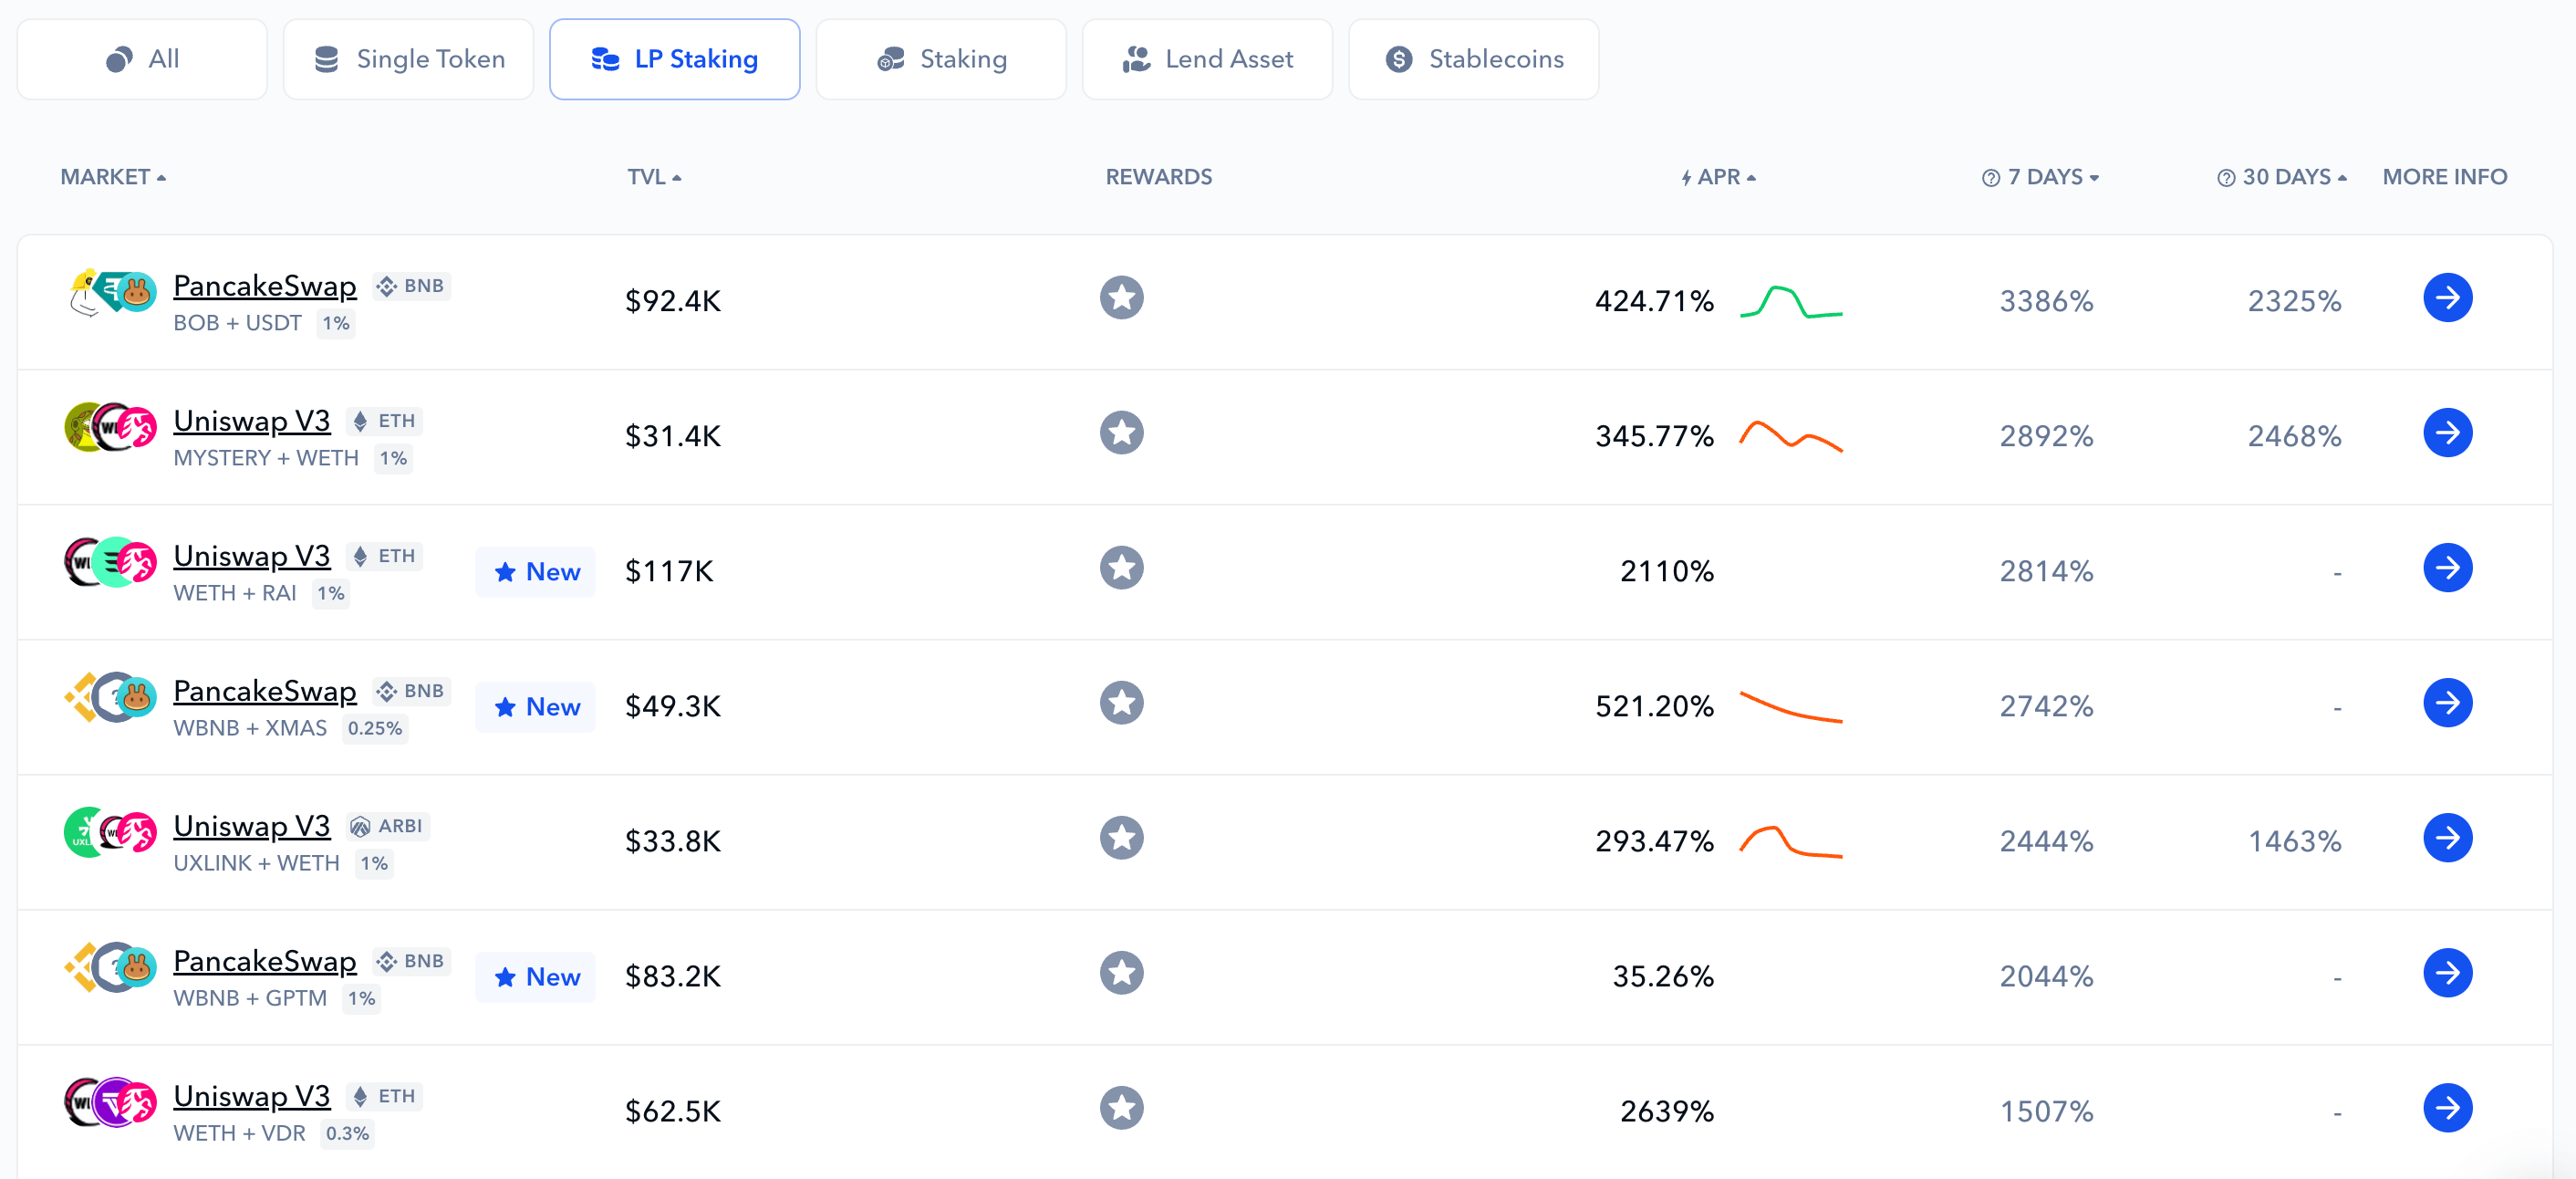Open Uniswap V3 link for WETH + VDR
2576x1179 pixels.
click(x=252, y=1096)
